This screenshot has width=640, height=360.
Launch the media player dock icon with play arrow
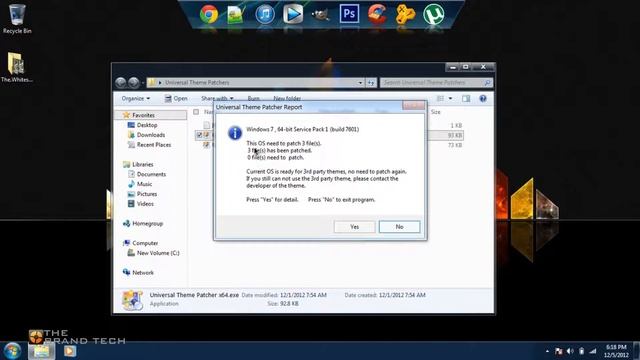[293, 14]
